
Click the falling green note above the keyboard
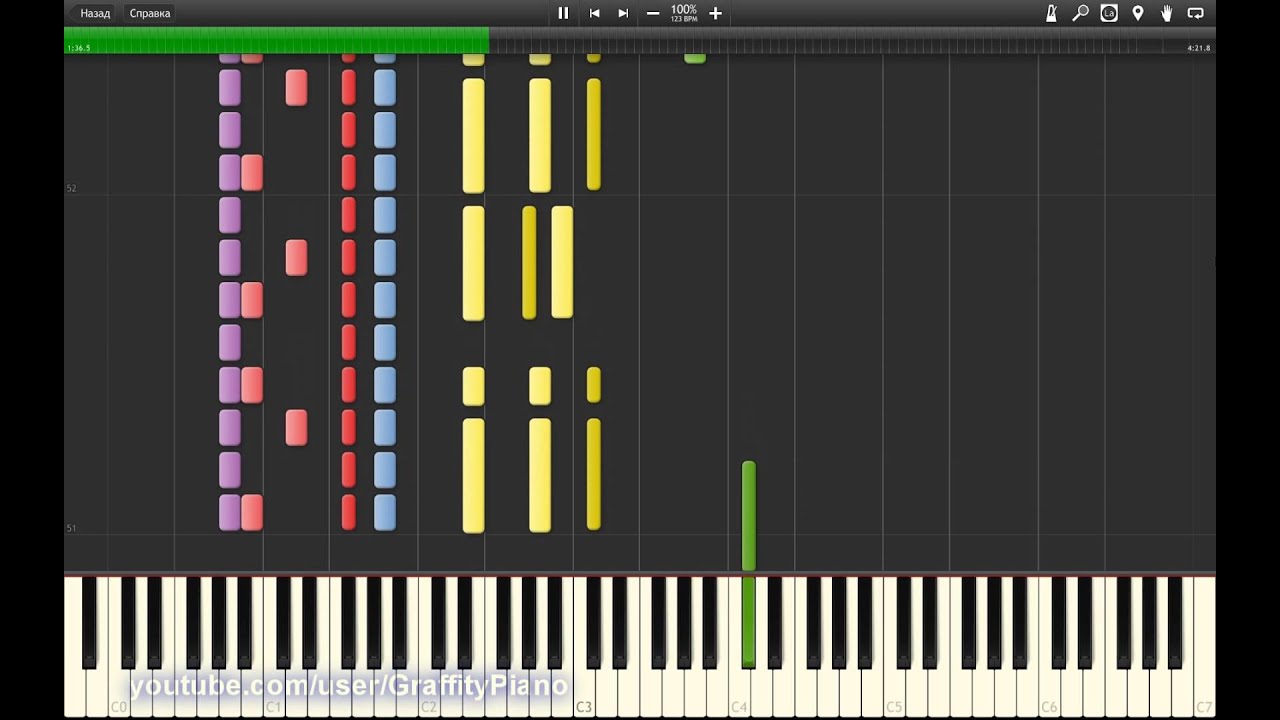pos(748,516)
